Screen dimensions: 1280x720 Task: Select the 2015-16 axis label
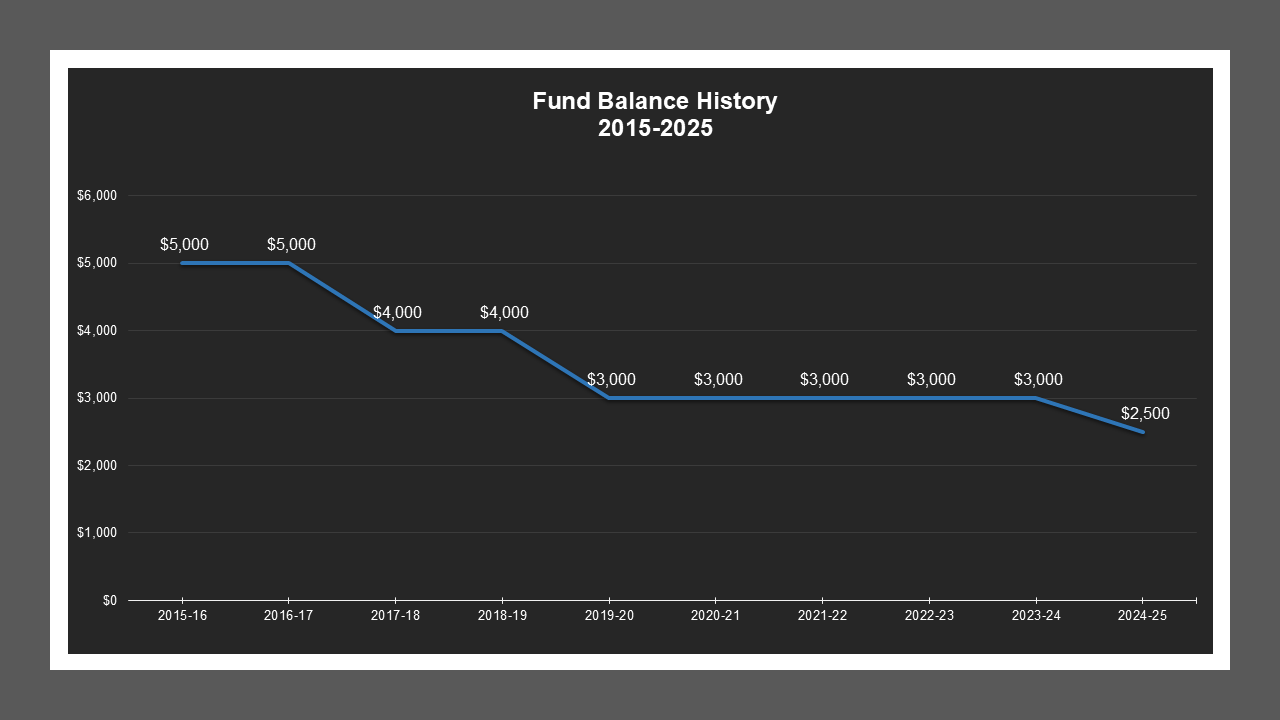(181, 616)
